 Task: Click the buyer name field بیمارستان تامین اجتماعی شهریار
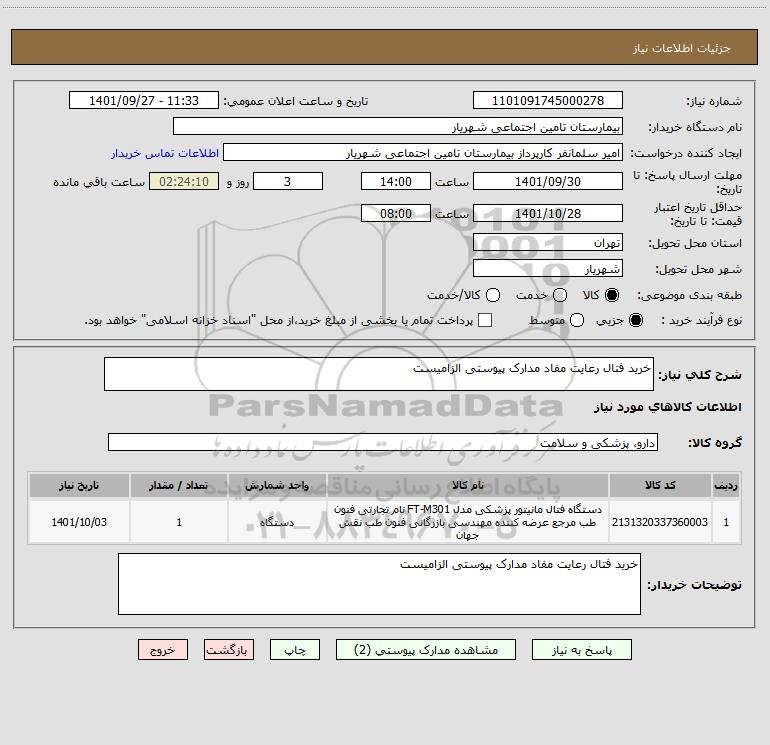pos(398,127)
